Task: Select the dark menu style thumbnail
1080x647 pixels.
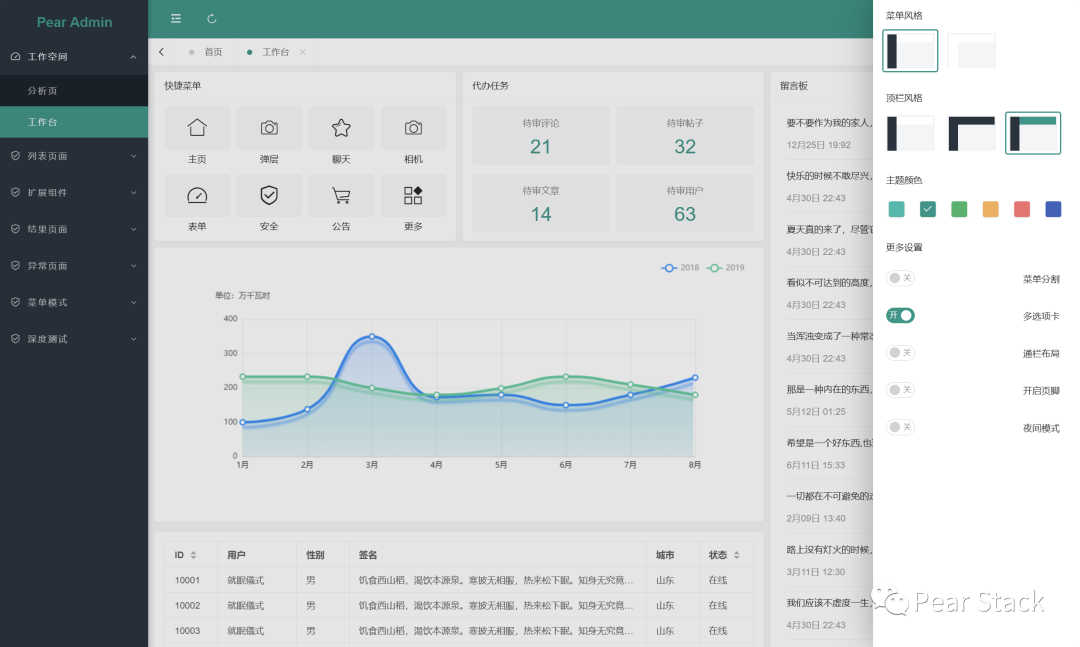Action: tap(910, 51)
